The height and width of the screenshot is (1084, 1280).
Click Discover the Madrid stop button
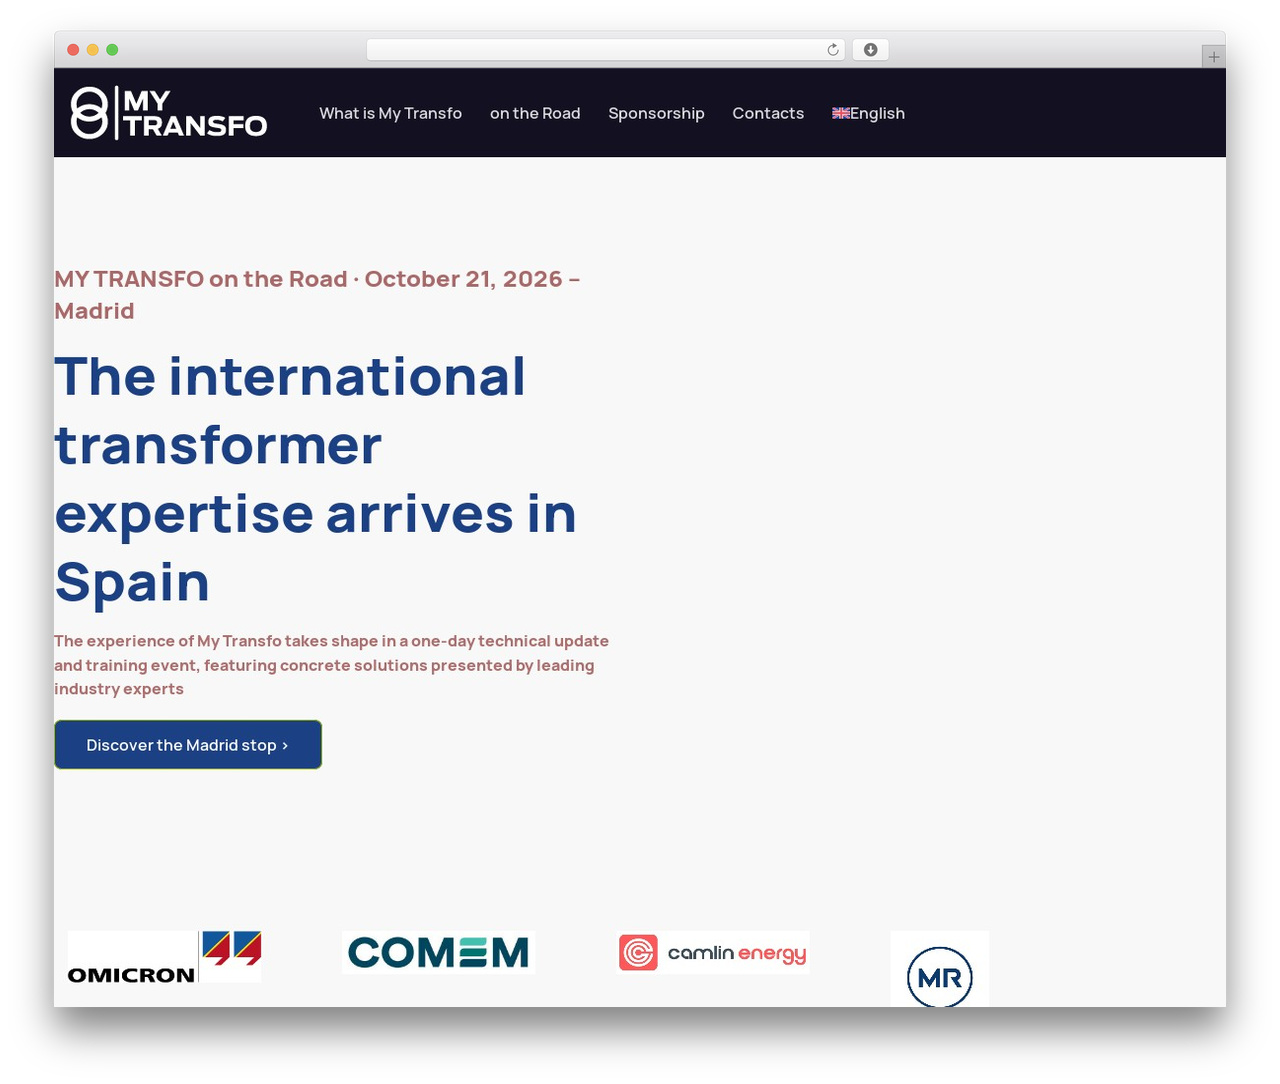(x=188, y=745)
